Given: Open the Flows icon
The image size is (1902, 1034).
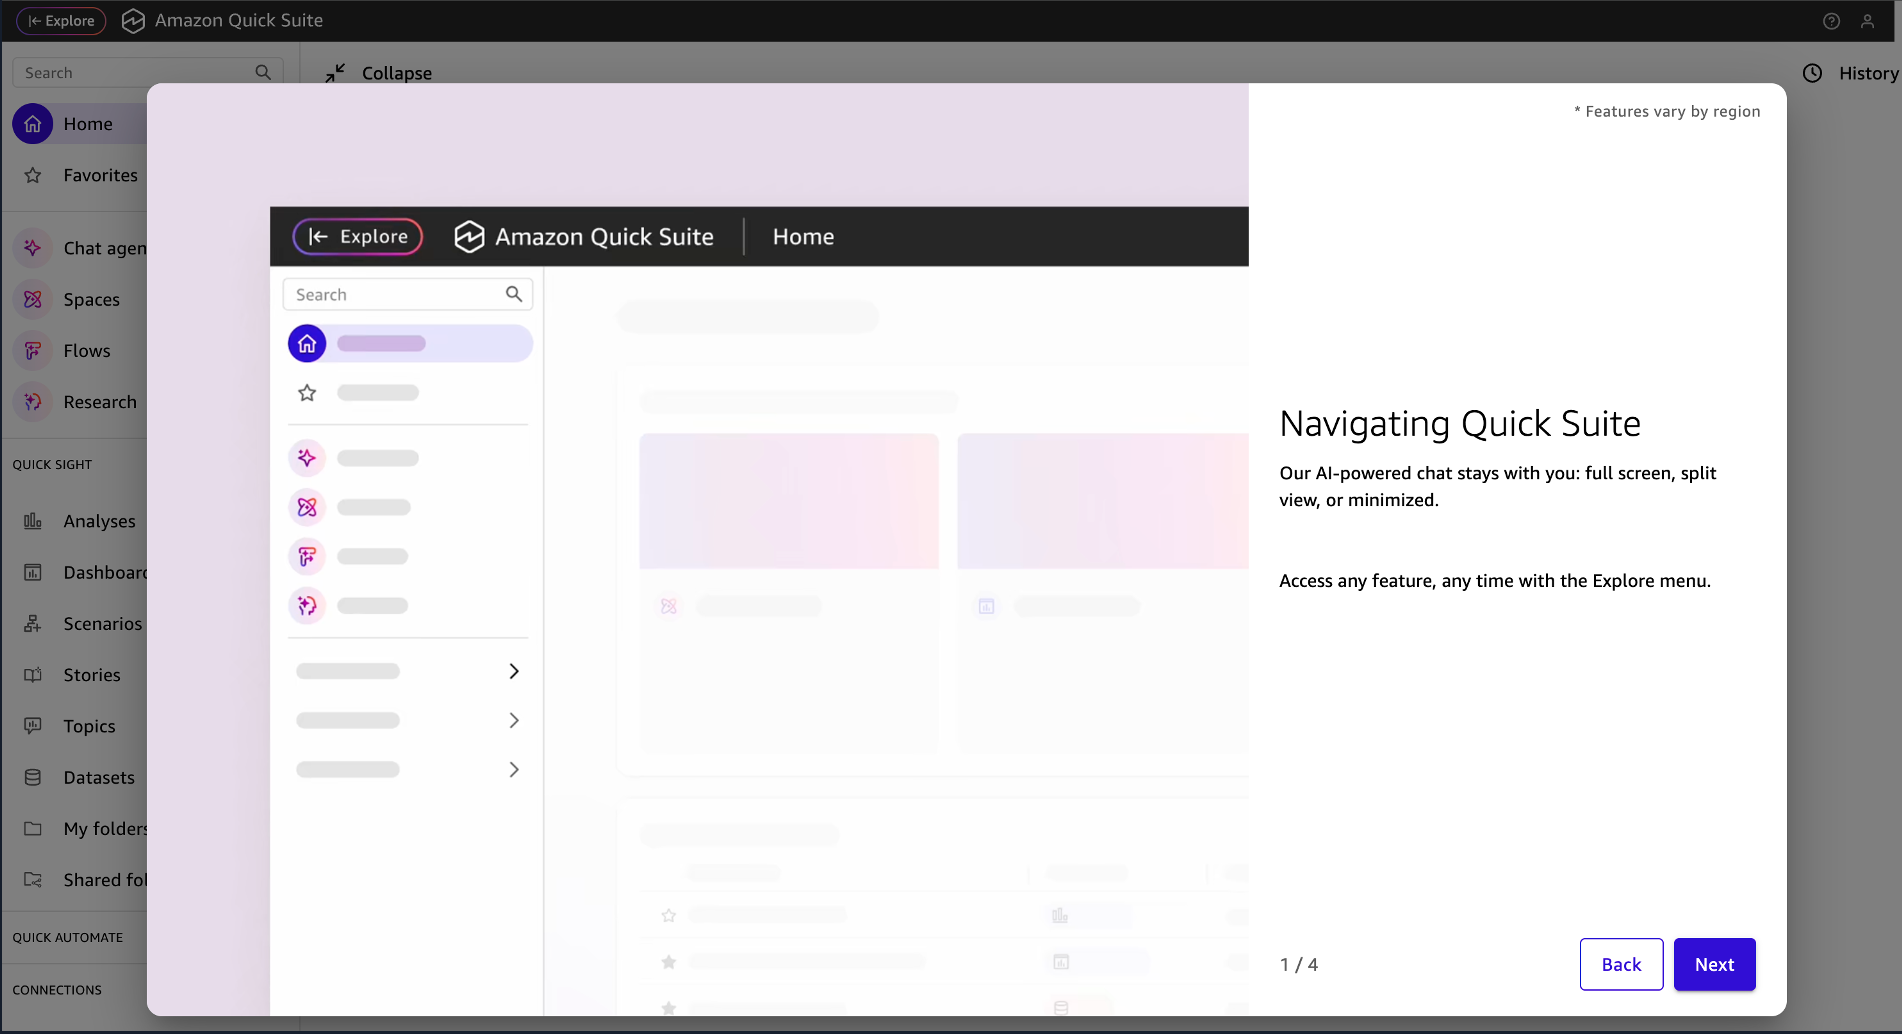Looking at the screenshot, I should (x=33, y=351).
